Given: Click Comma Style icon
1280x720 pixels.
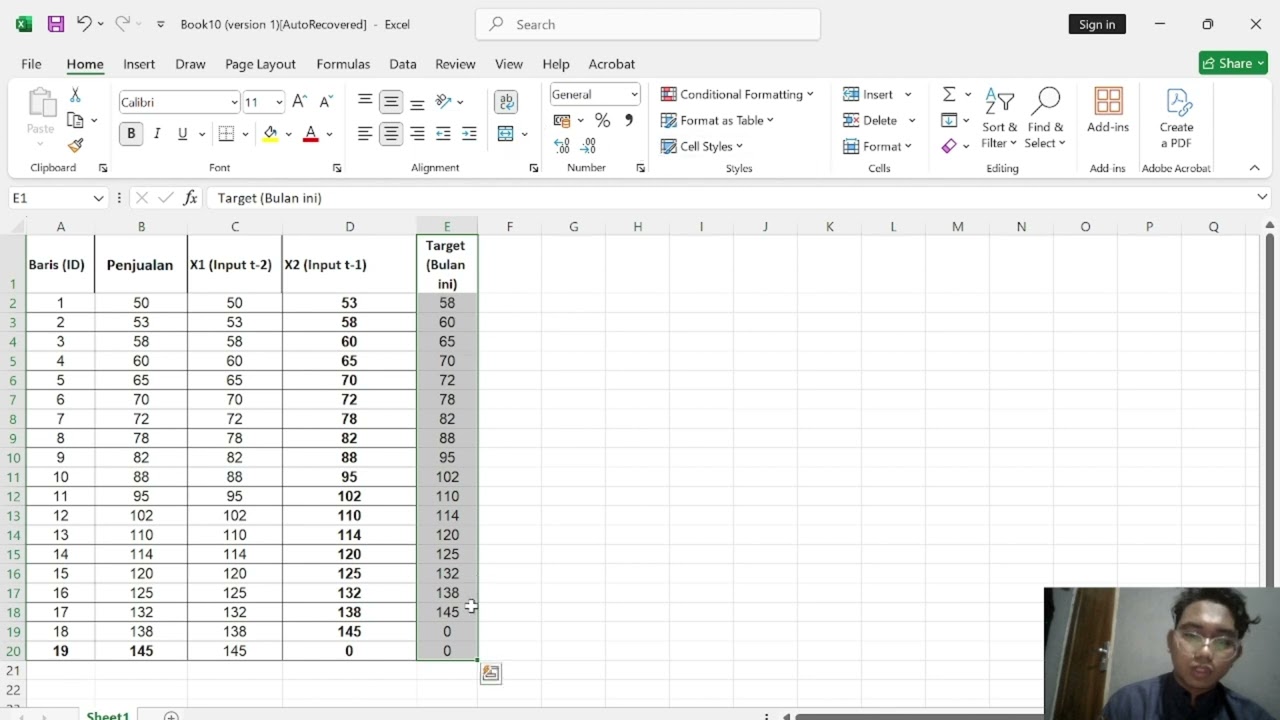Looking at the screenshot, I should click(629, 120).
